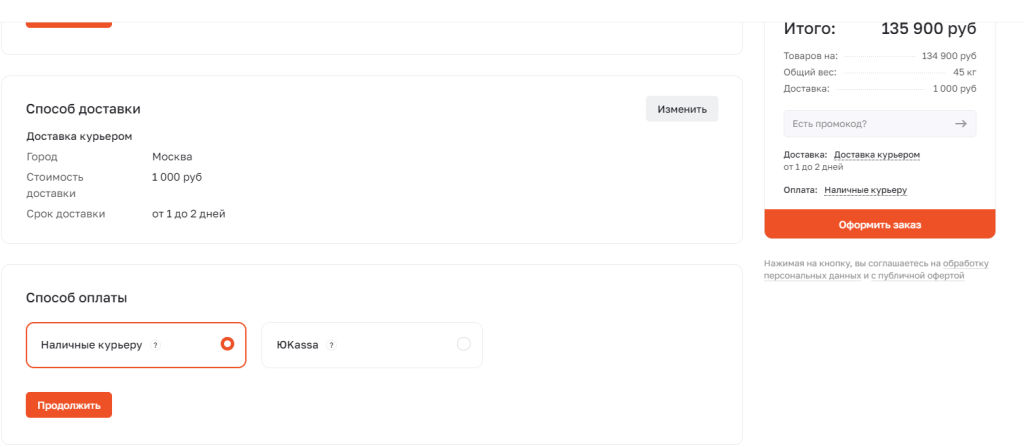This screenshot has width=1024, height=447.
Task: Click the 135 900 руб total amount
Action: (928, 29)
